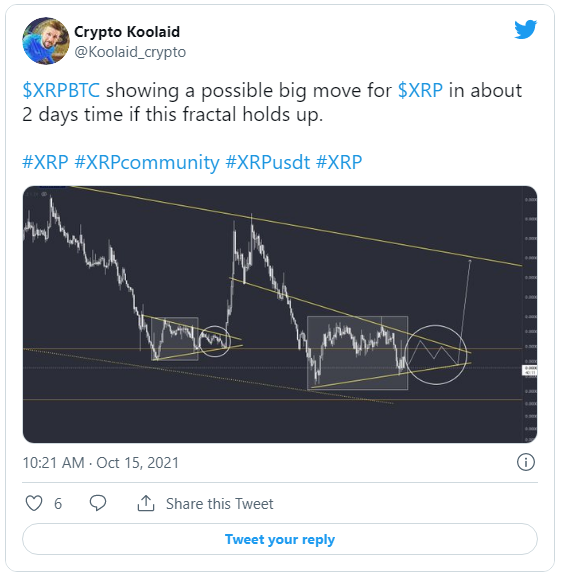
Task: Open replies with the speech bubble icon
Action: pyautogui.click(x=98, y=503)
